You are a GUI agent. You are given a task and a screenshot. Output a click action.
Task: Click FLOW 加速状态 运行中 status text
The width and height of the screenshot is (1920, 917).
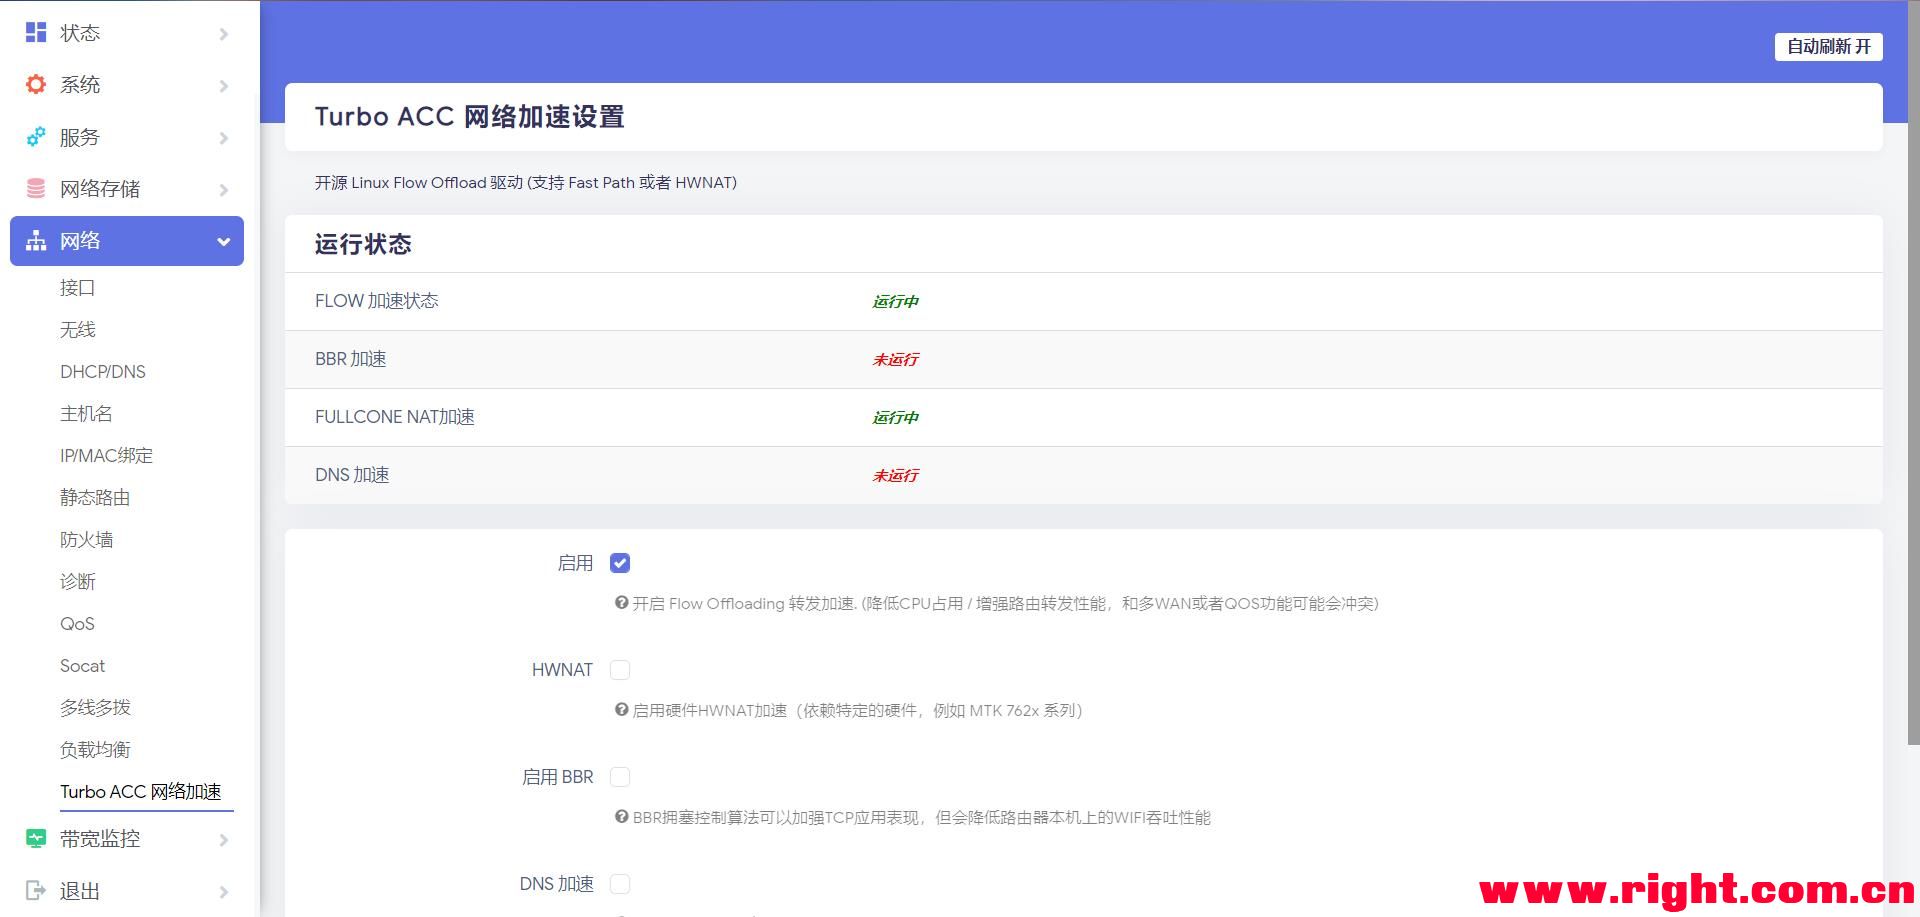click(895, 302)
